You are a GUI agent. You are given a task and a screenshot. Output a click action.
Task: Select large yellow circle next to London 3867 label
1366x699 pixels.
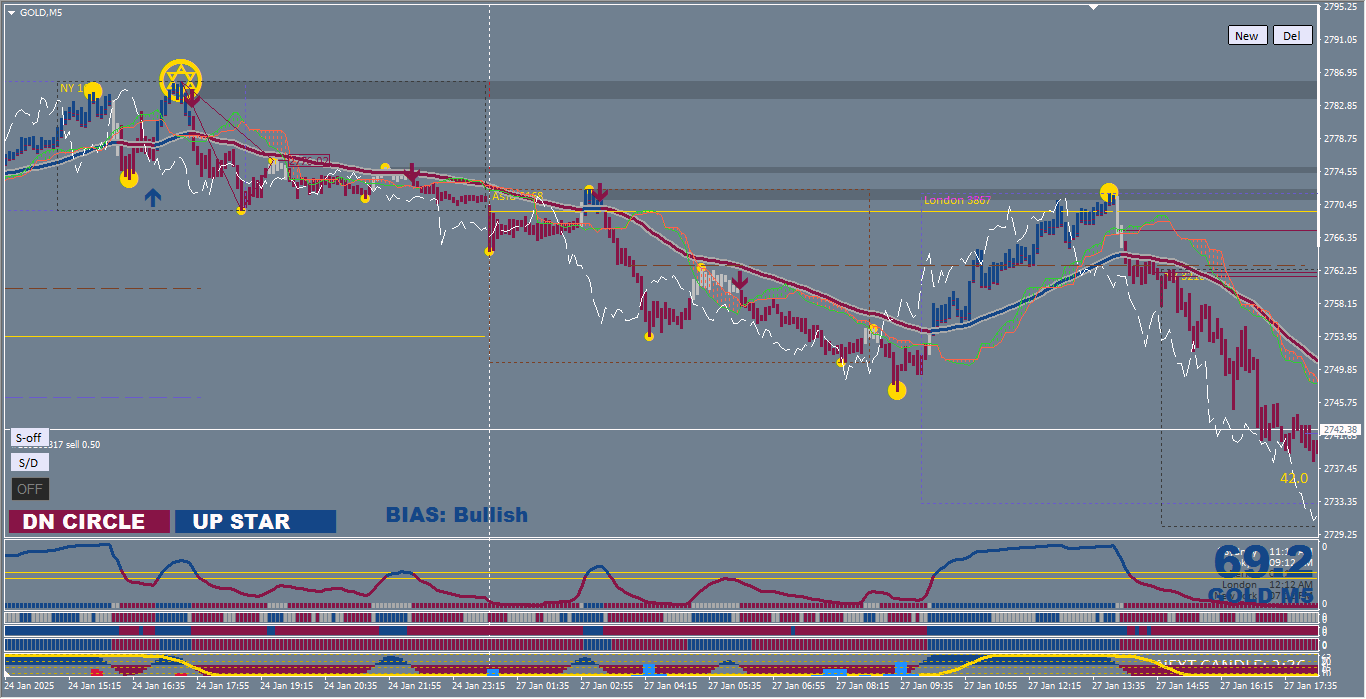[1109, 191]
